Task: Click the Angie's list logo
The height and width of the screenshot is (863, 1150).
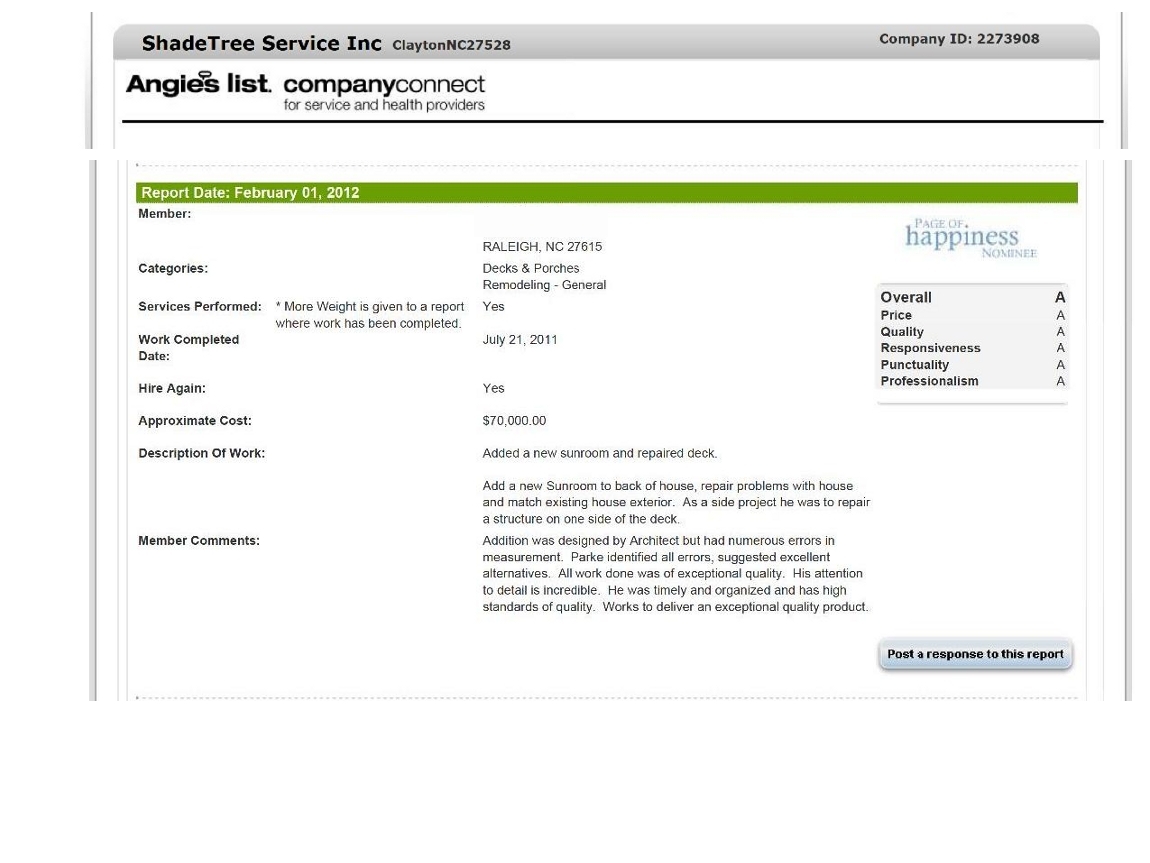Action: click(198, 85)
